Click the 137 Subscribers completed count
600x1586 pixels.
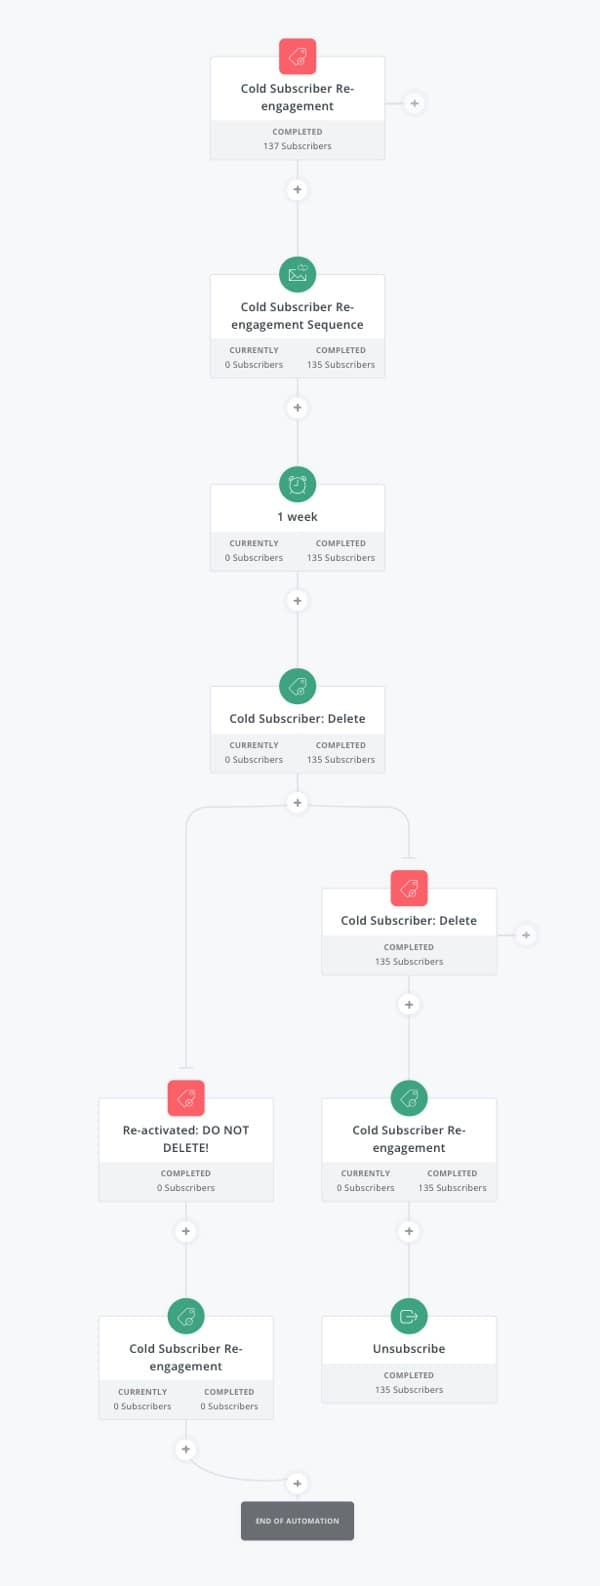click(x=297, y=145)
